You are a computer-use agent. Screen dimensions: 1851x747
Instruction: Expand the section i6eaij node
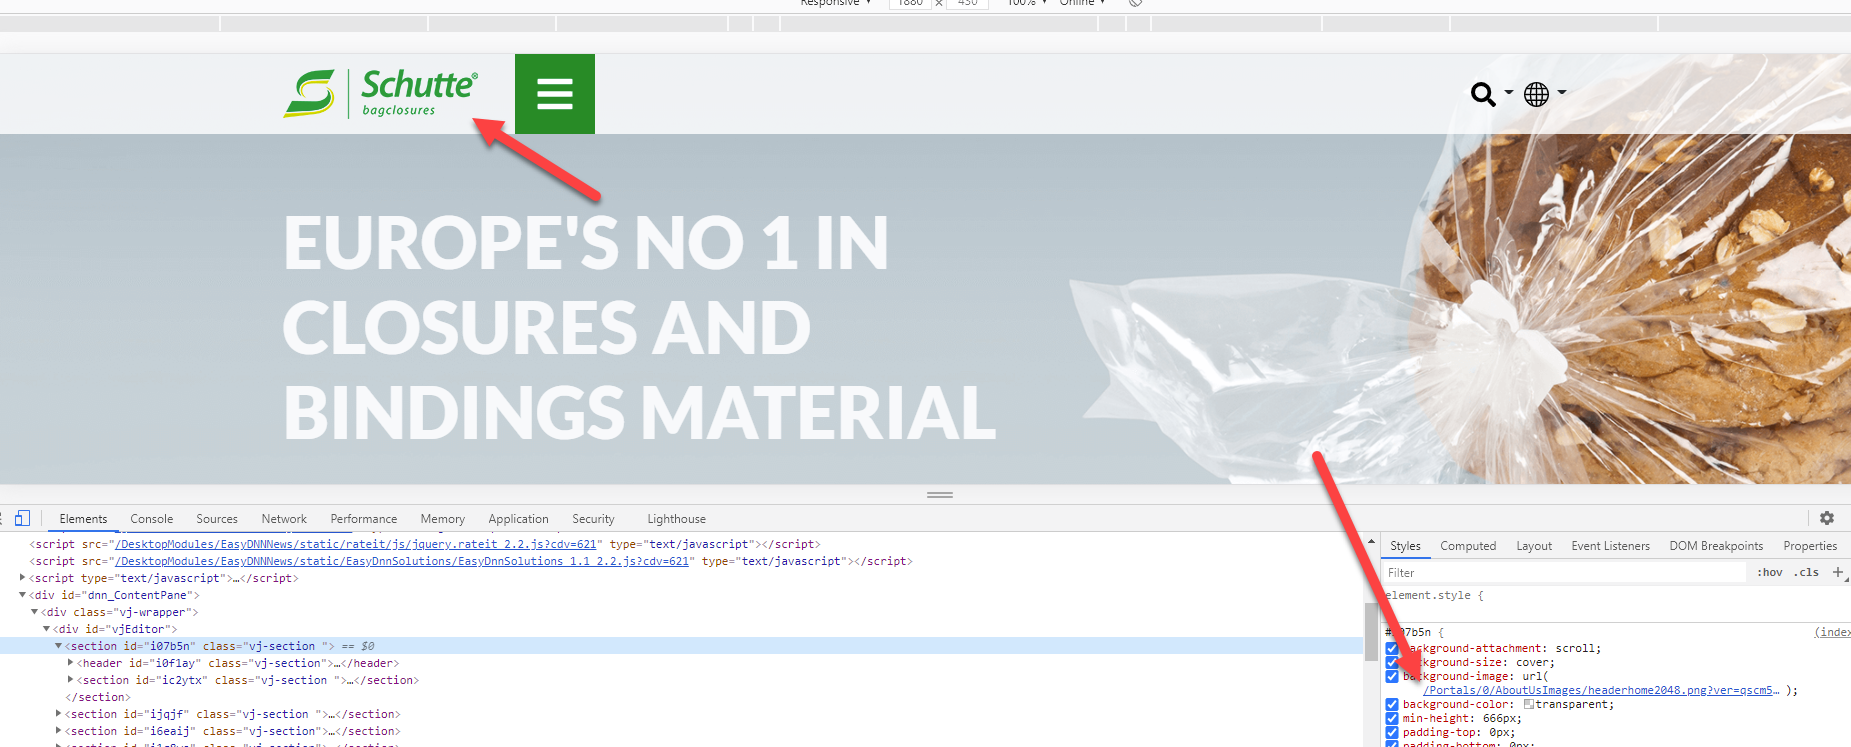click(x=58, y=730)
